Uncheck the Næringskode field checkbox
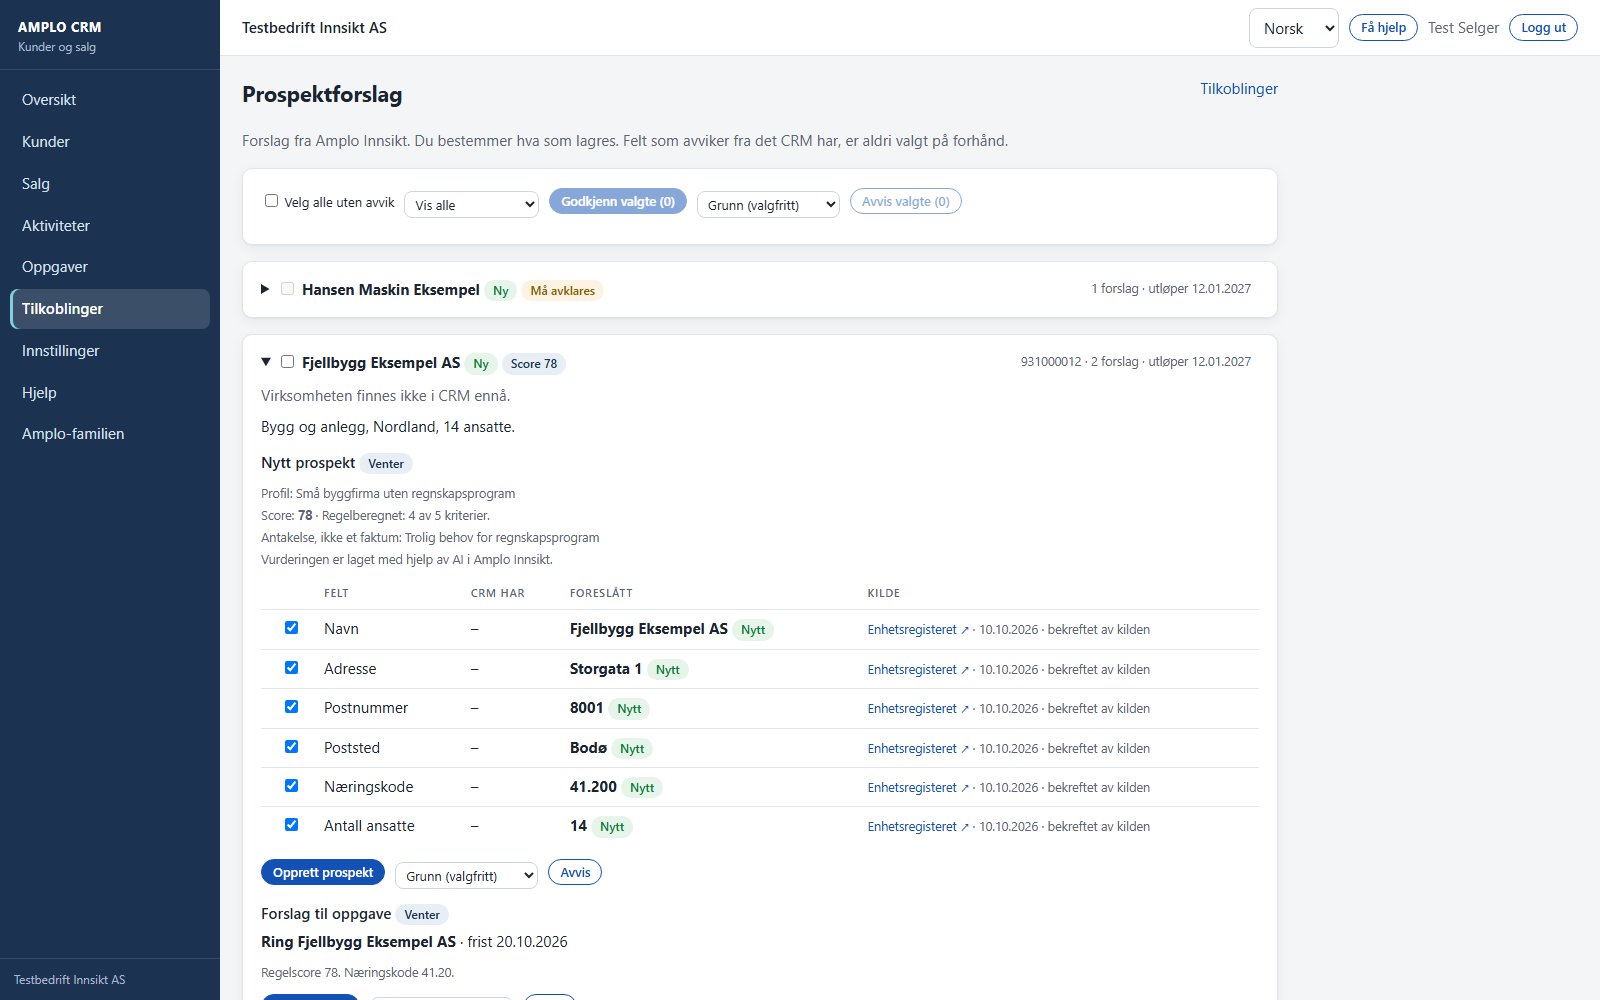The width and height of the screenshot is (1600, 1000). tap(292, 786)
